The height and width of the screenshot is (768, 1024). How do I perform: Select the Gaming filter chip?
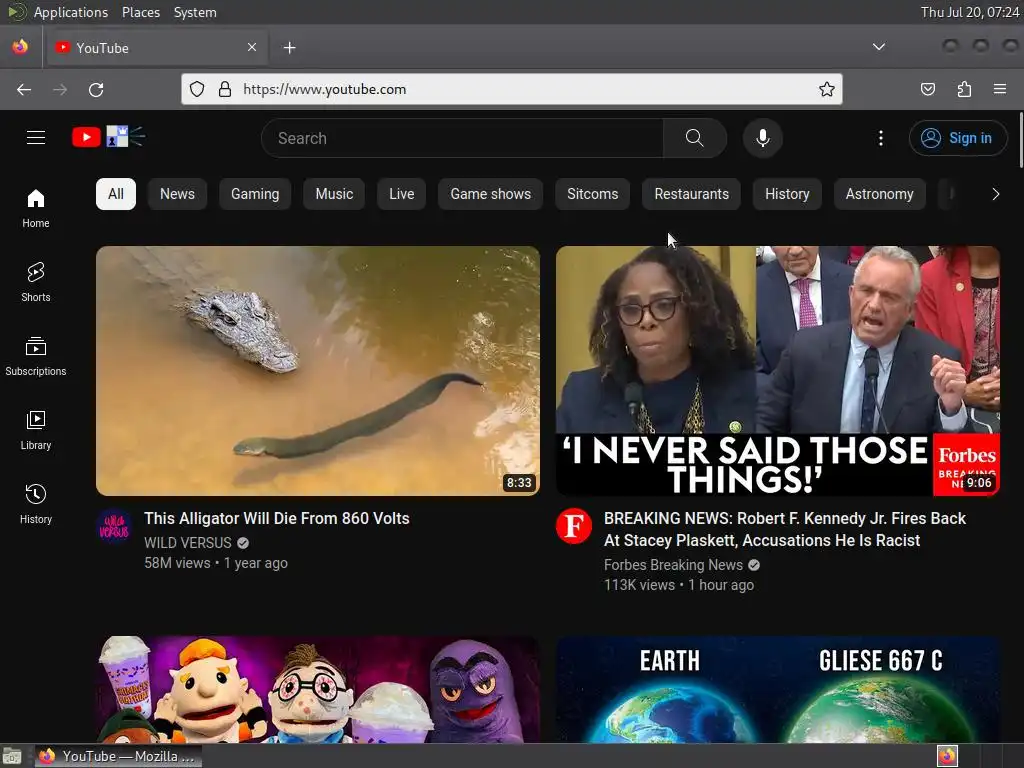[x=255, y=194]
